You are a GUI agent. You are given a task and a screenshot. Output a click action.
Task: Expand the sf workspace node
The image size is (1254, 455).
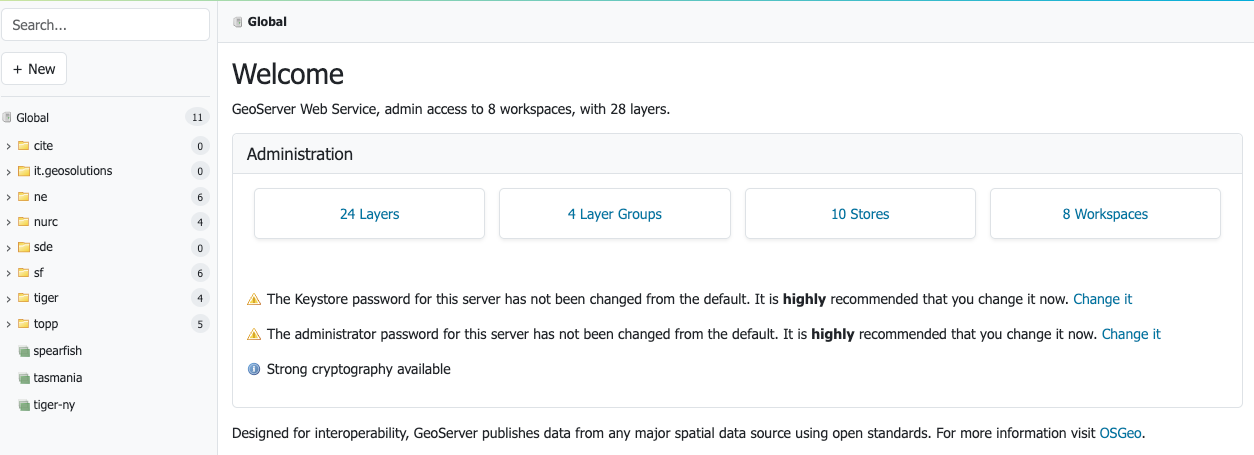8,273
